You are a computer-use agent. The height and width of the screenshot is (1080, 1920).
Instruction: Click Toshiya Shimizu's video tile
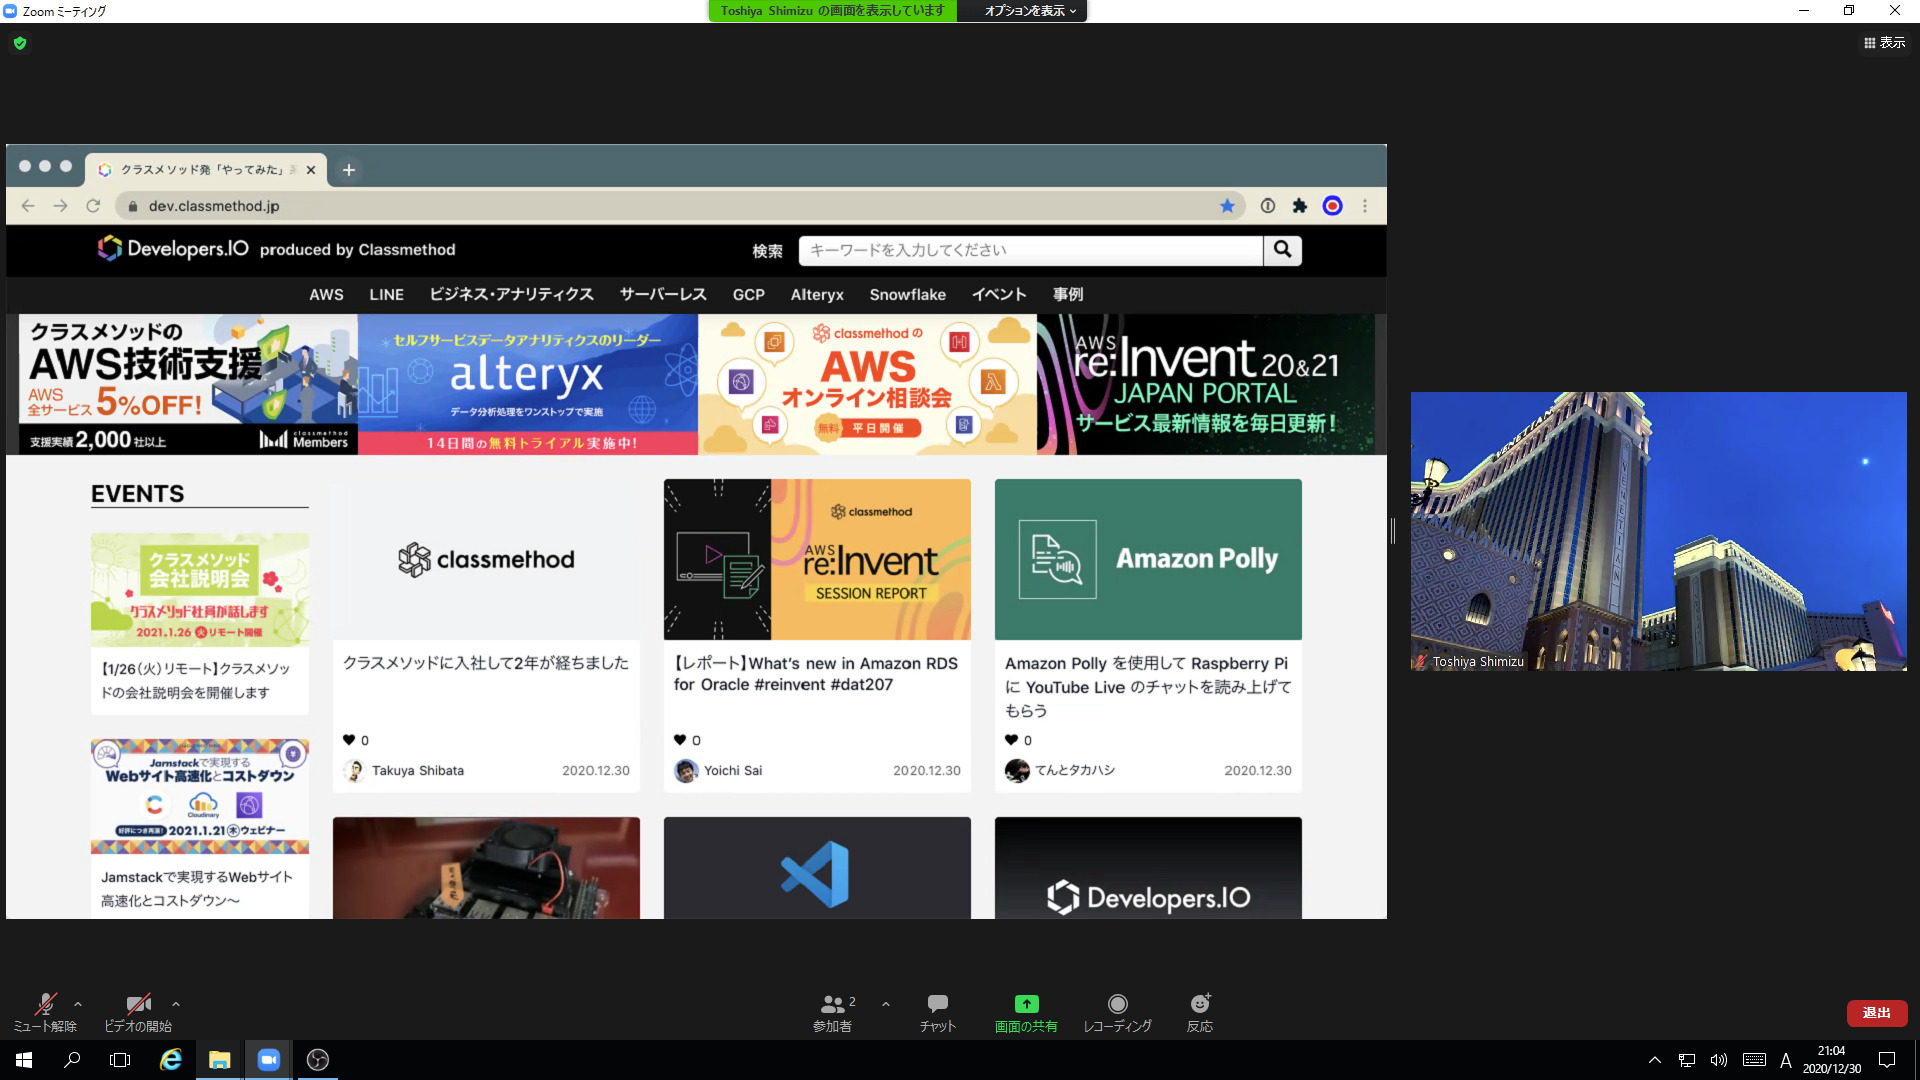click(x=1659, y=531)
